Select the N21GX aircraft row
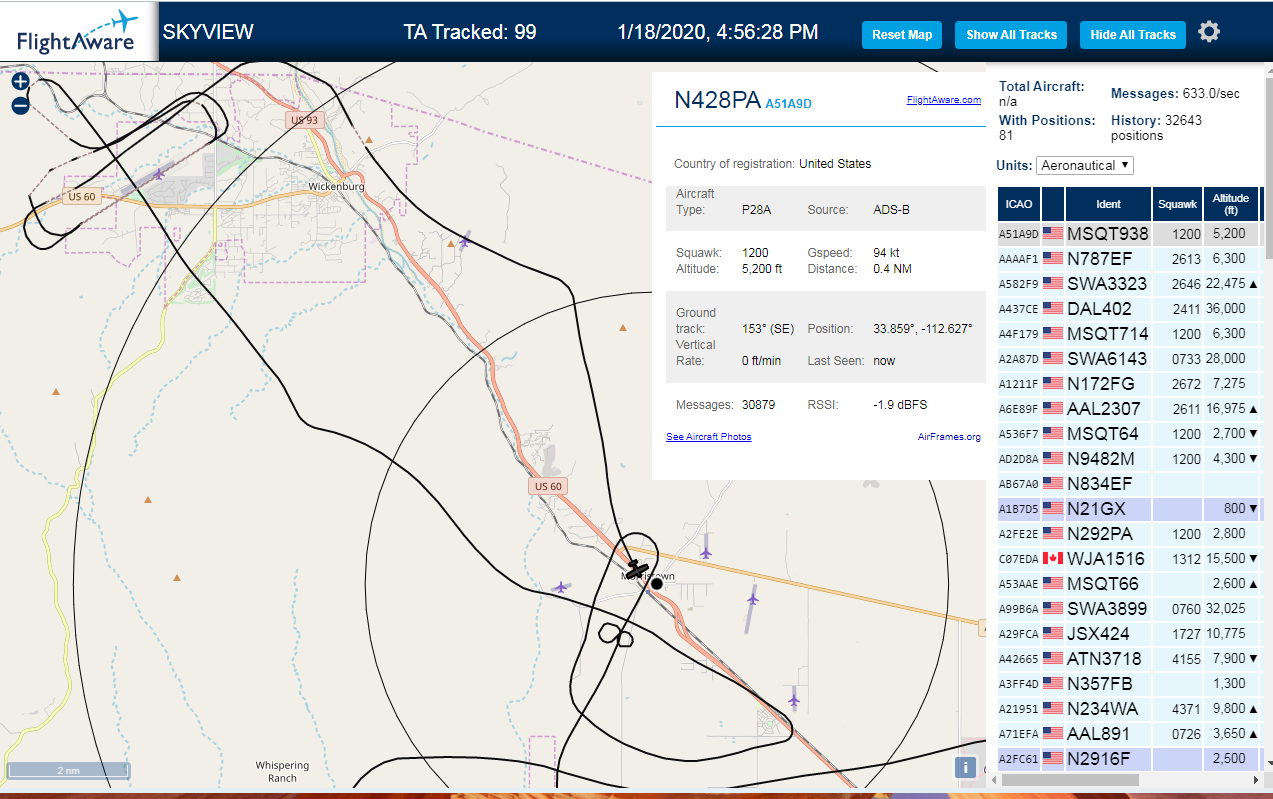The height and width of the screenshot is (799, 1273). click(x=1129, y=508)
